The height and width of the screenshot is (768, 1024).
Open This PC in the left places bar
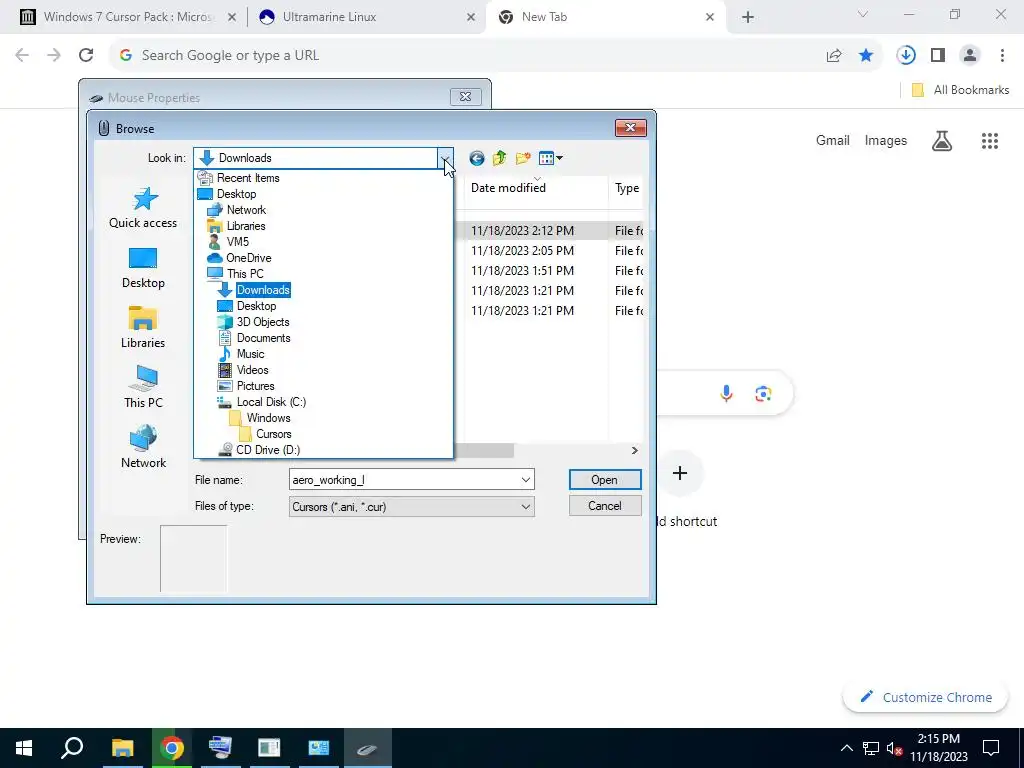click(143, 387)
